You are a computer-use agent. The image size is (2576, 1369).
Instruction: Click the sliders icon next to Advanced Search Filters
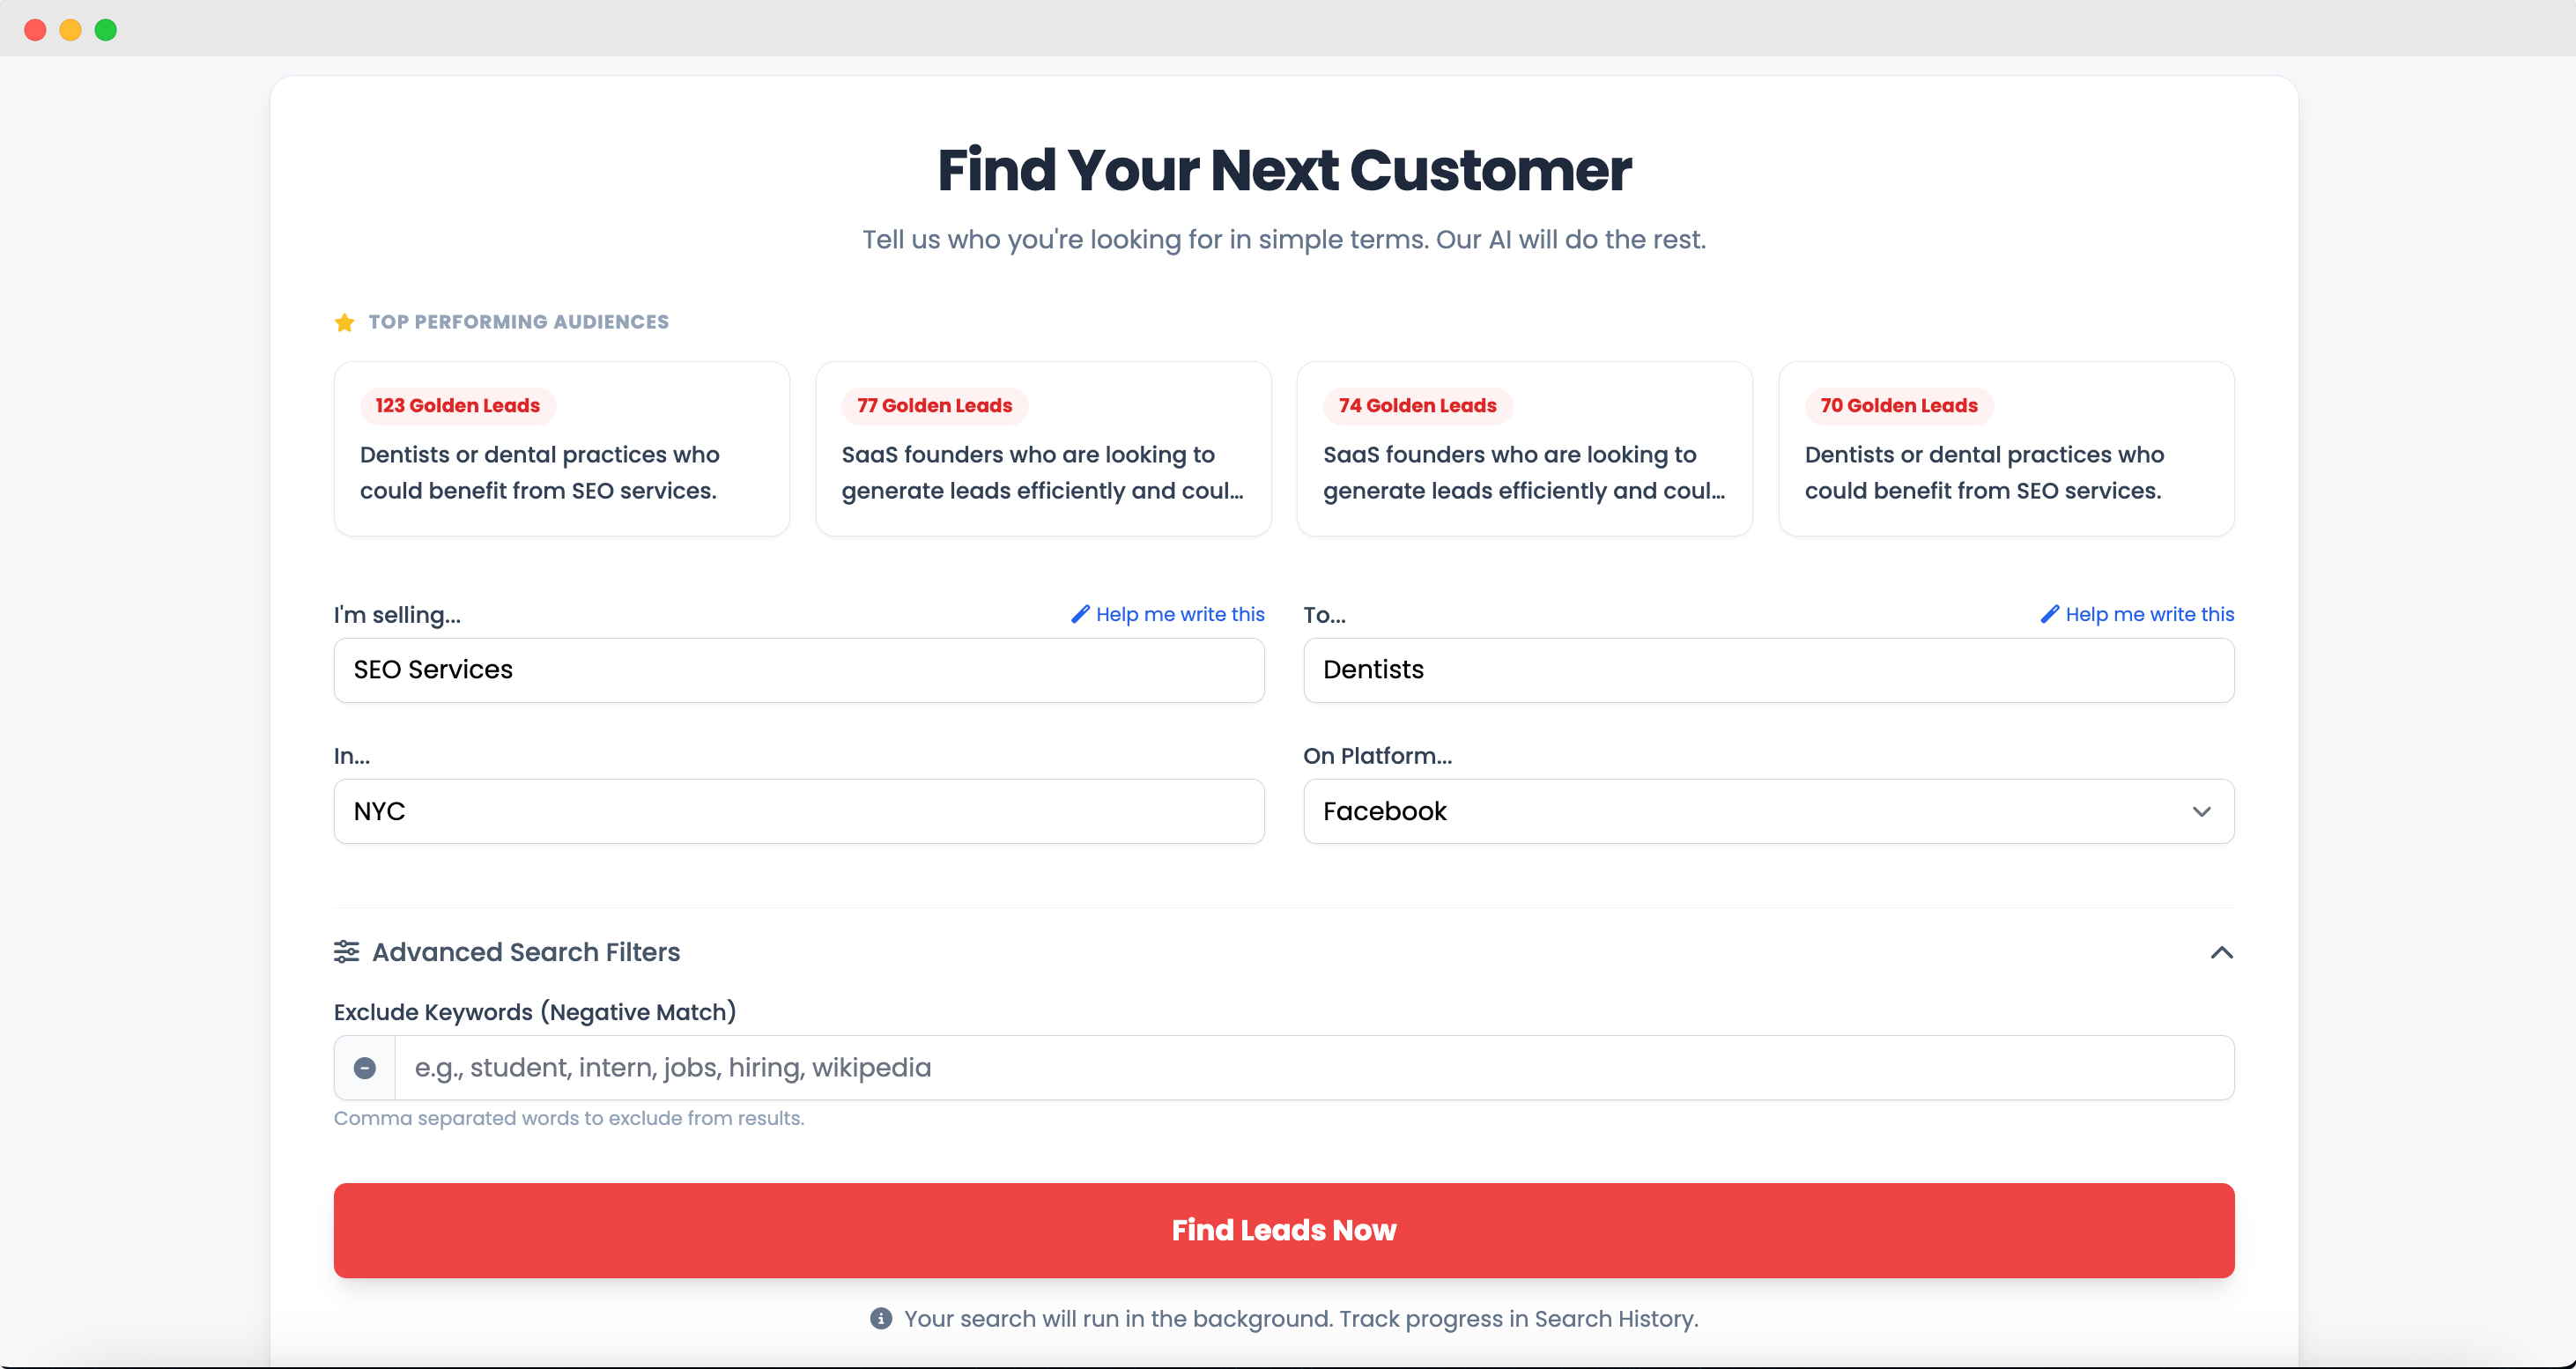(x=346, y=951)
